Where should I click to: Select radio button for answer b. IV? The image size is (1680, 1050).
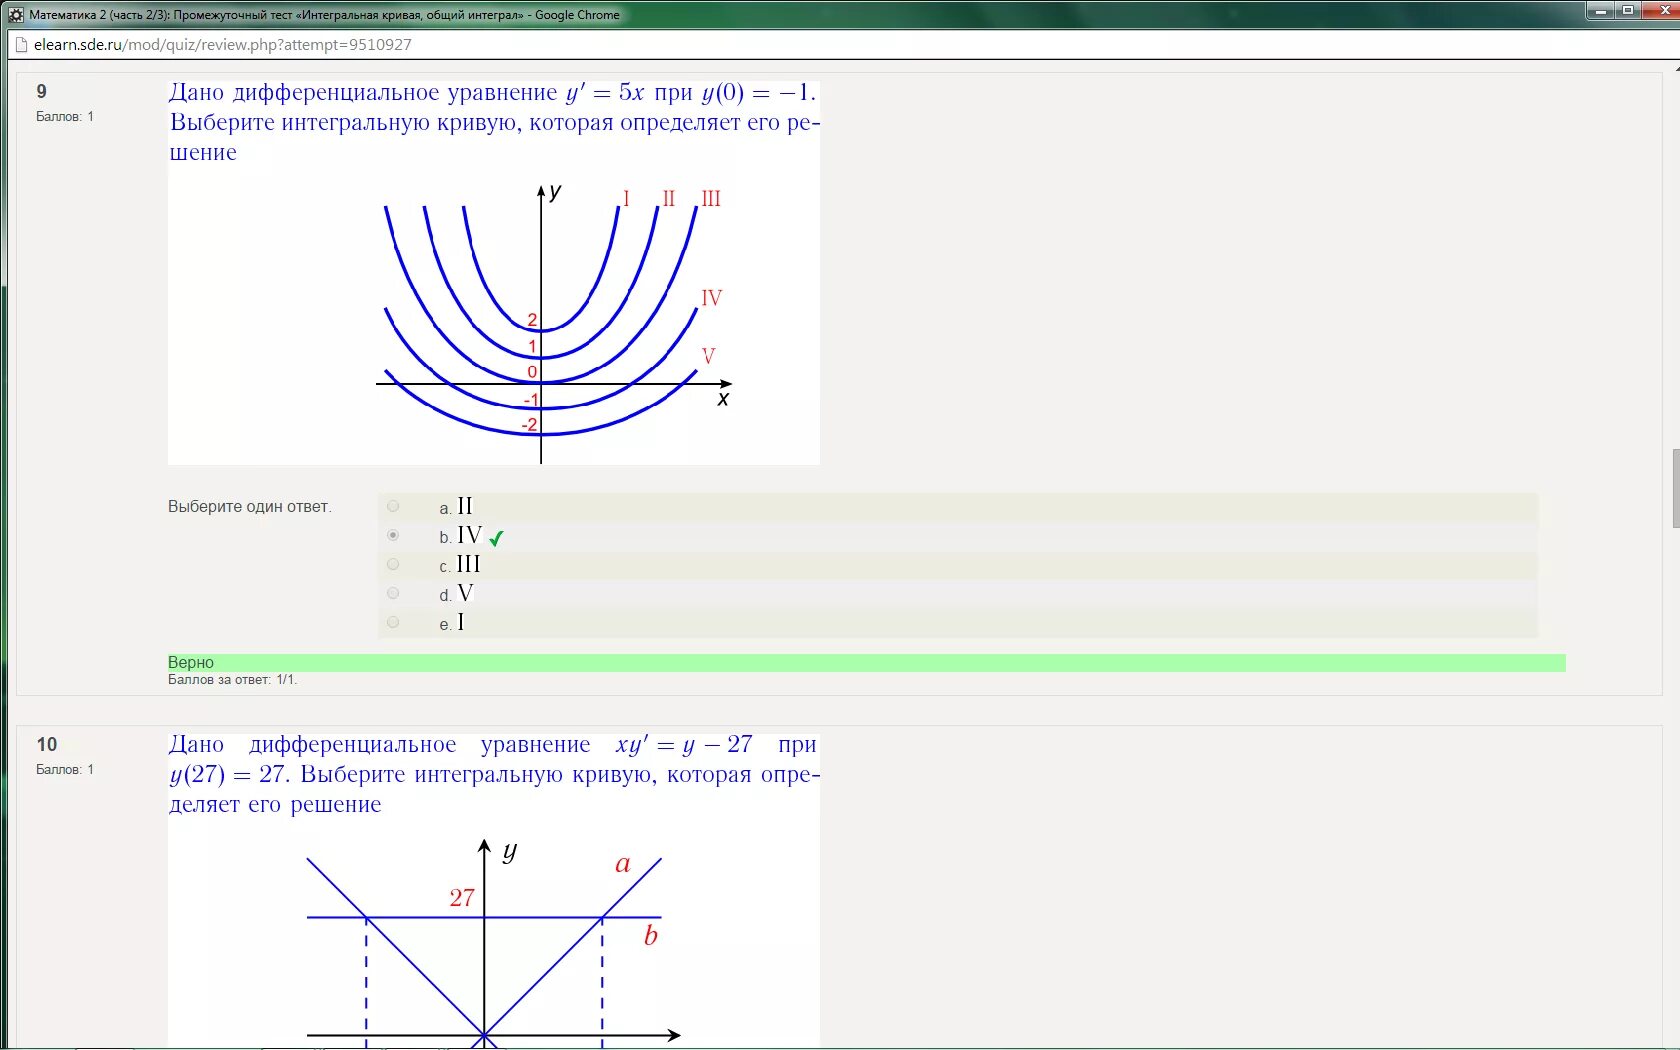click(393, 535)
